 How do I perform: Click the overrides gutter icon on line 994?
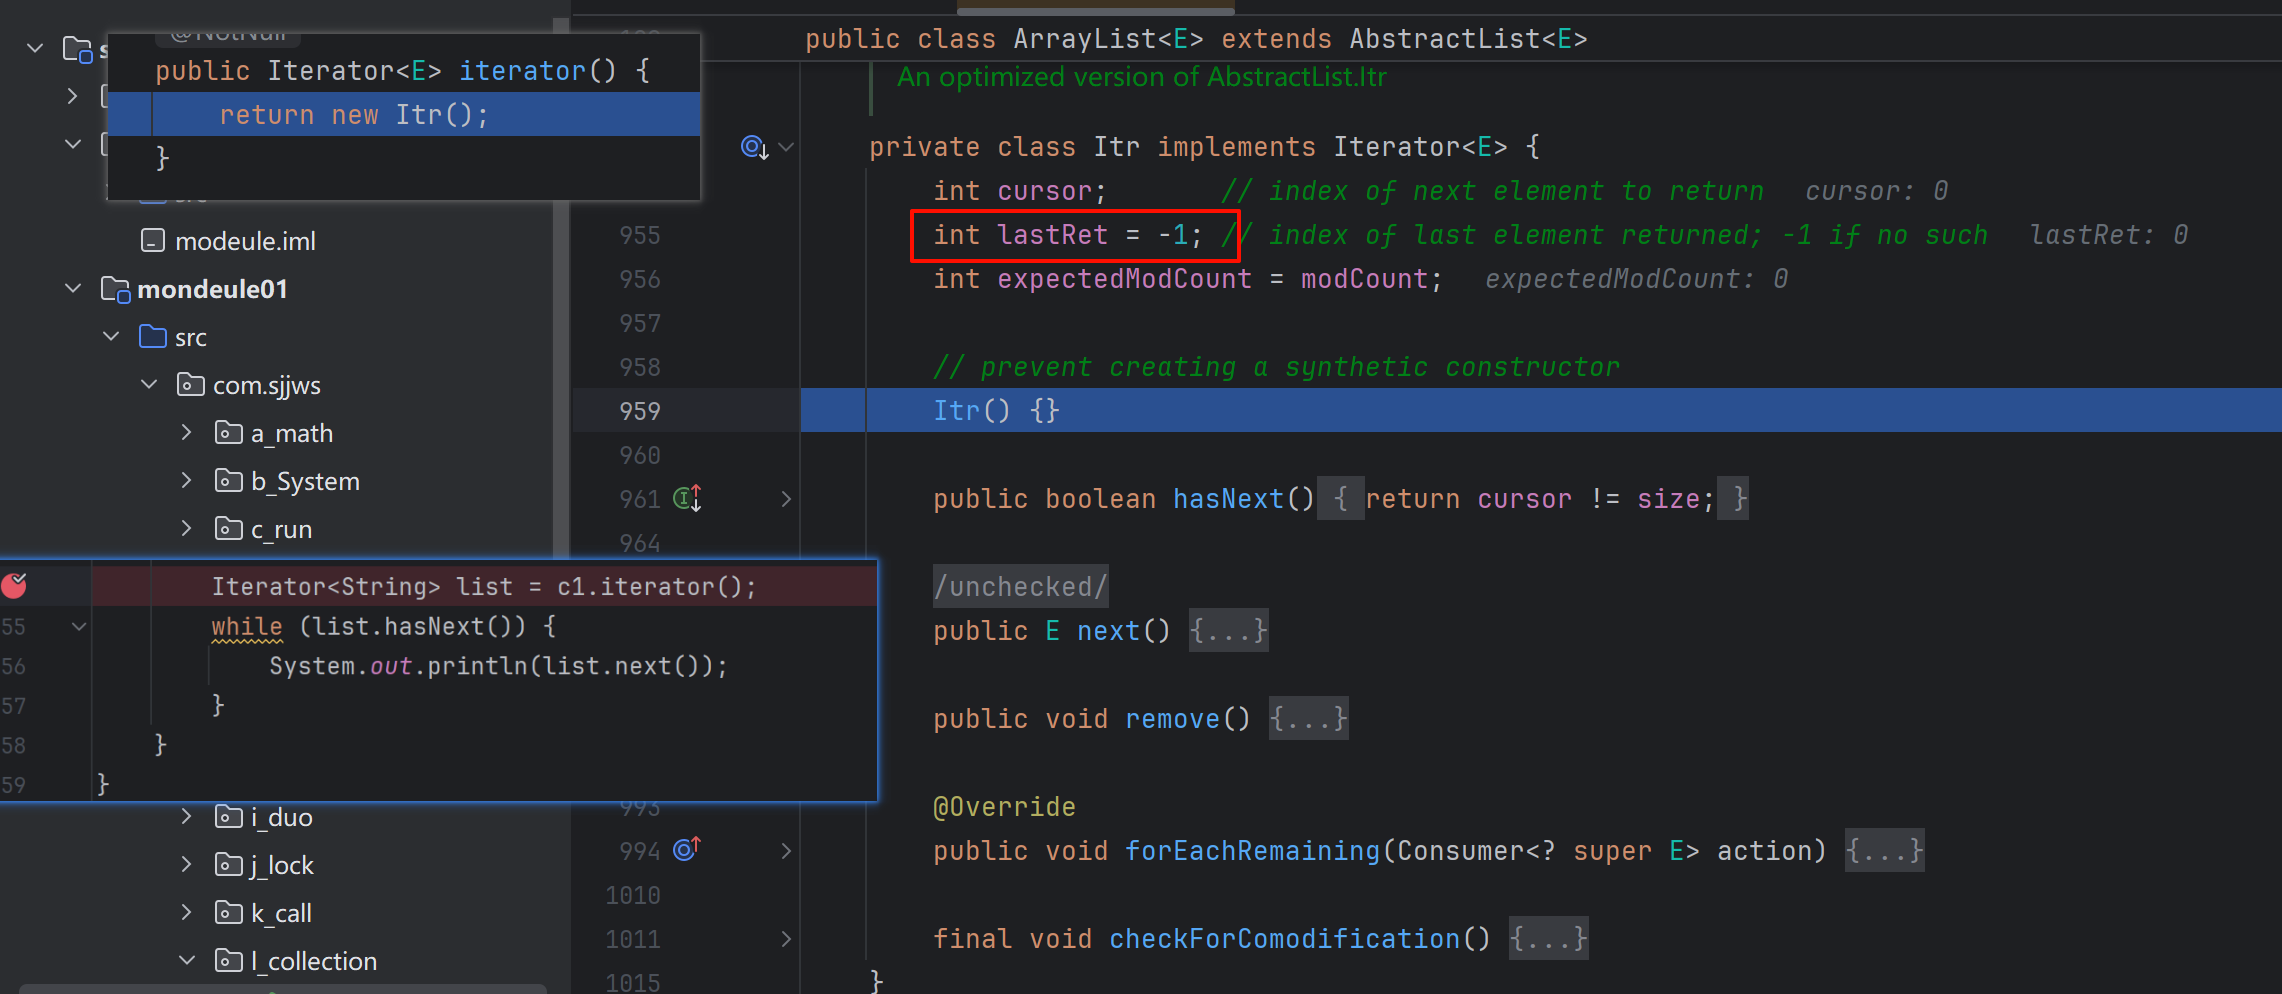click(687, 850)
